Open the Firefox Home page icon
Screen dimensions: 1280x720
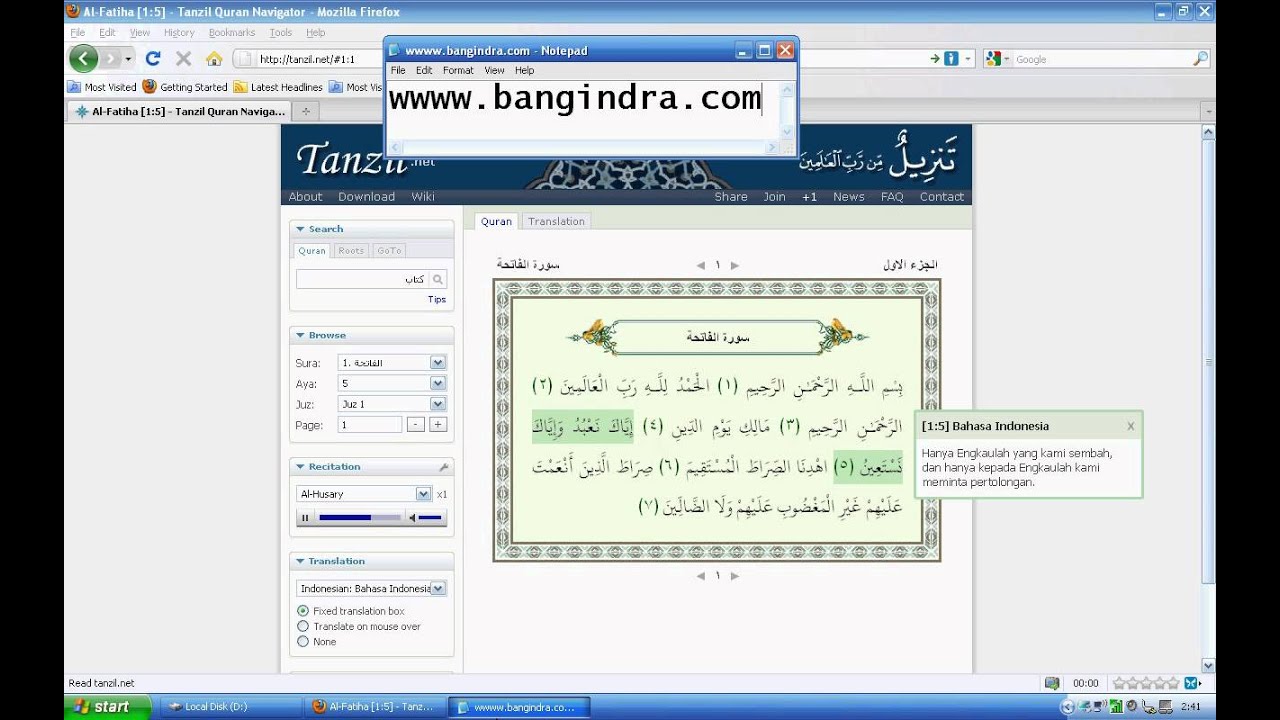pyautogui.click(x=214, y=59)
